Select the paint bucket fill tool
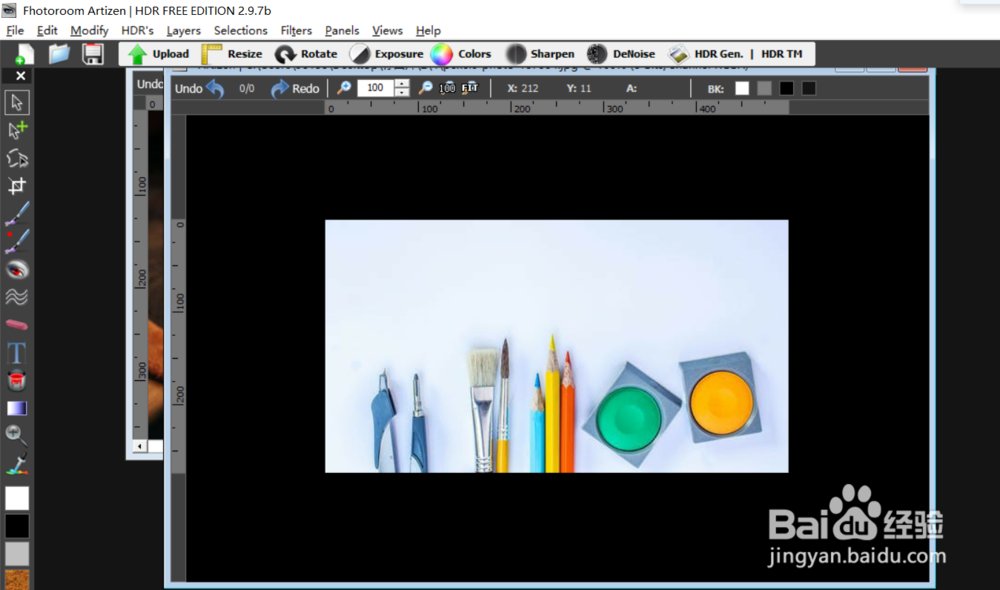 click(x=17, y=380)
